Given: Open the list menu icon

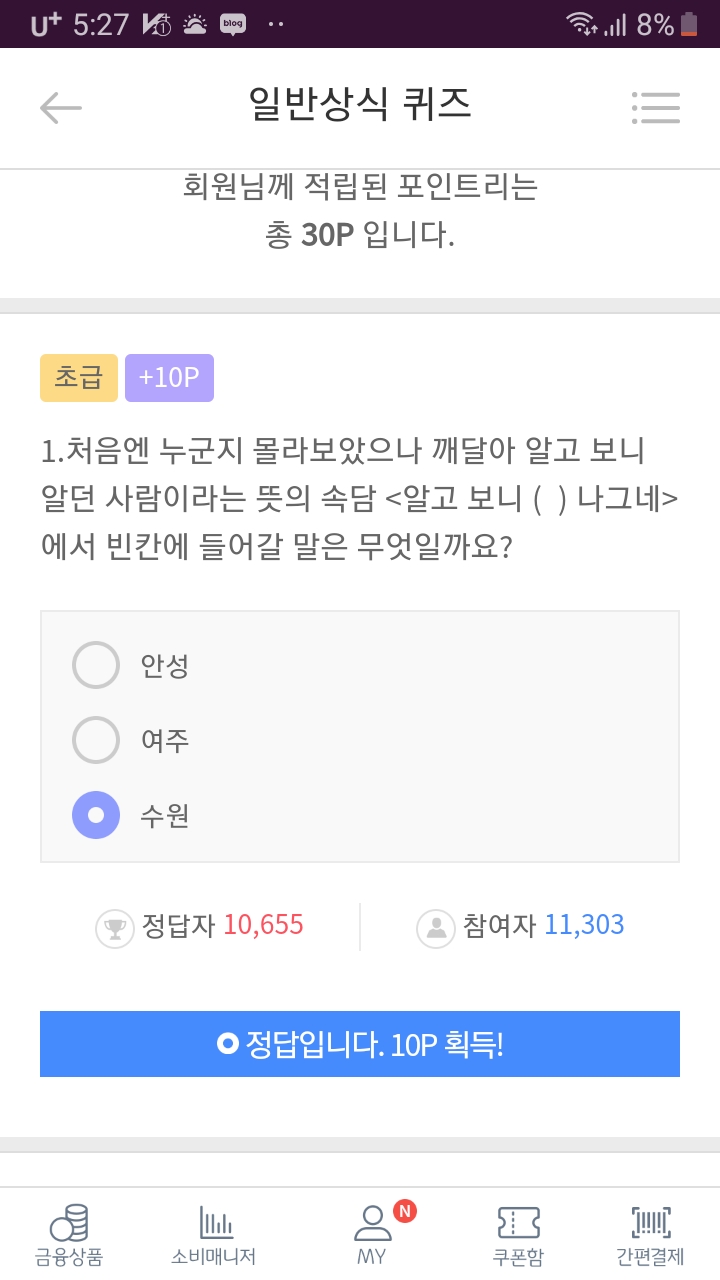Looking at the screenshot, I should [x=656, y=107].
